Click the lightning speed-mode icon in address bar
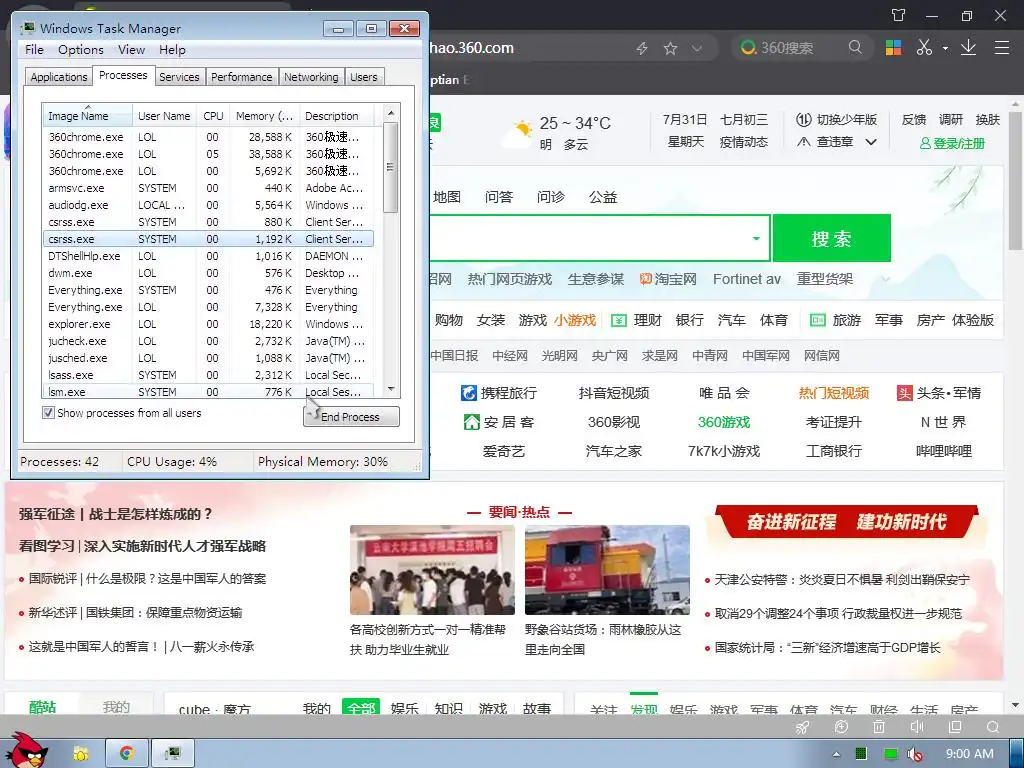Image resolution: width=1024 pixels, height=768 pixels. 642,48
